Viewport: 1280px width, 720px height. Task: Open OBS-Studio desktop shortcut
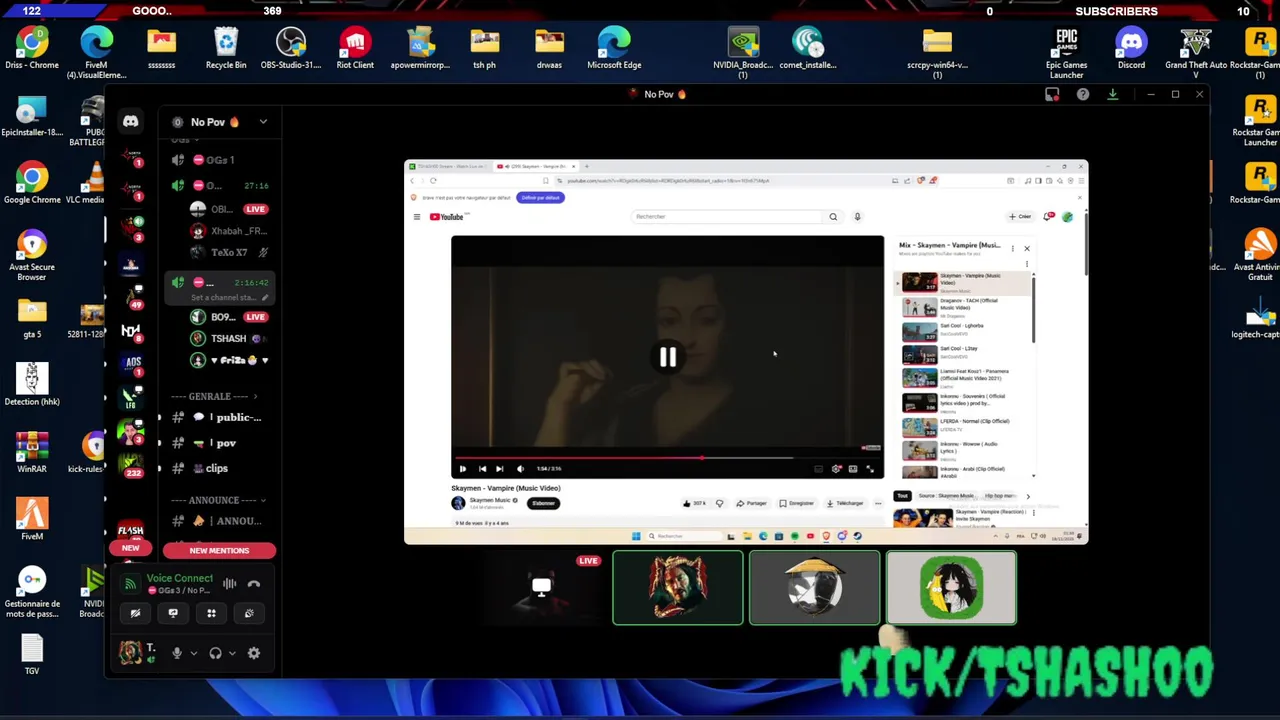(x=291, y=48)
